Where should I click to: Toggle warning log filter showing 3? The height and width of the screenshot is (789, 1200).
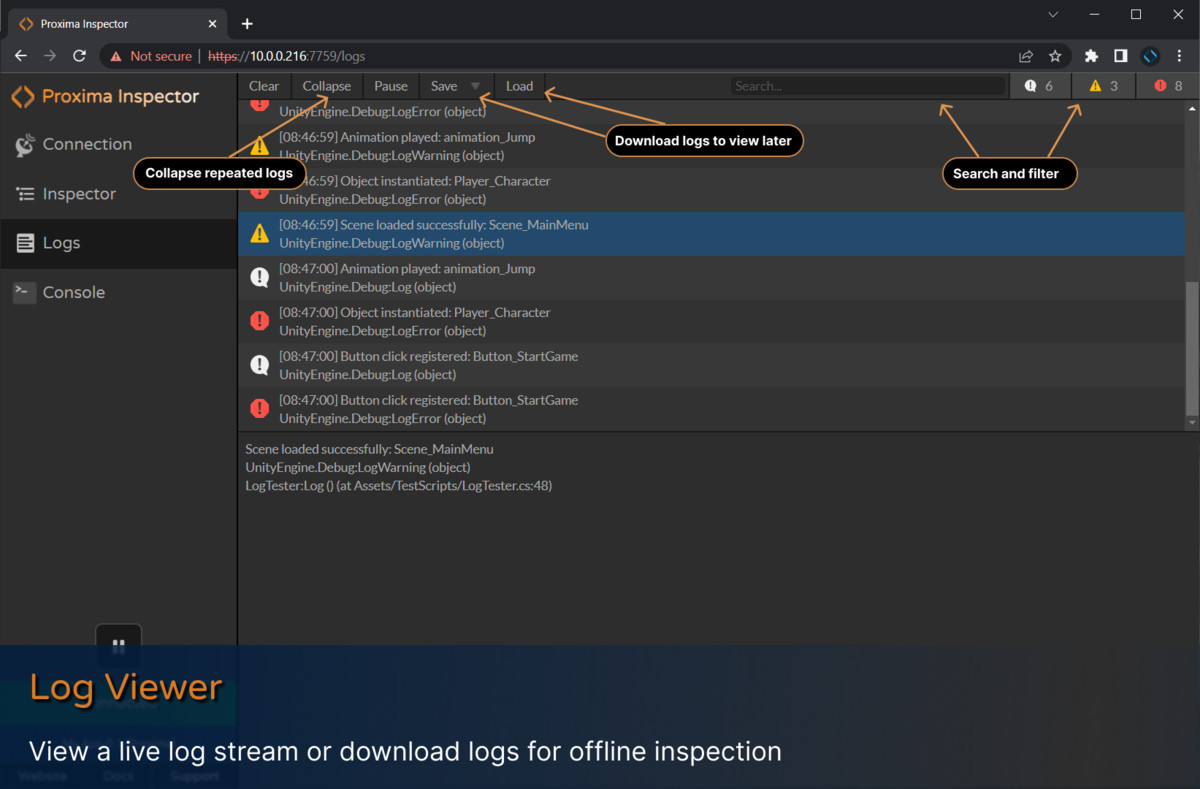(x=1104, y=86)
